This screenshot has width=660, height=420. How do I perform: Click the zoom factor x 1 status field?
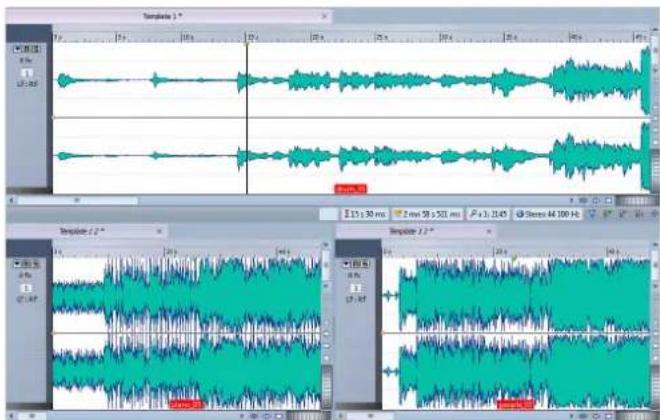pos(488,214)
